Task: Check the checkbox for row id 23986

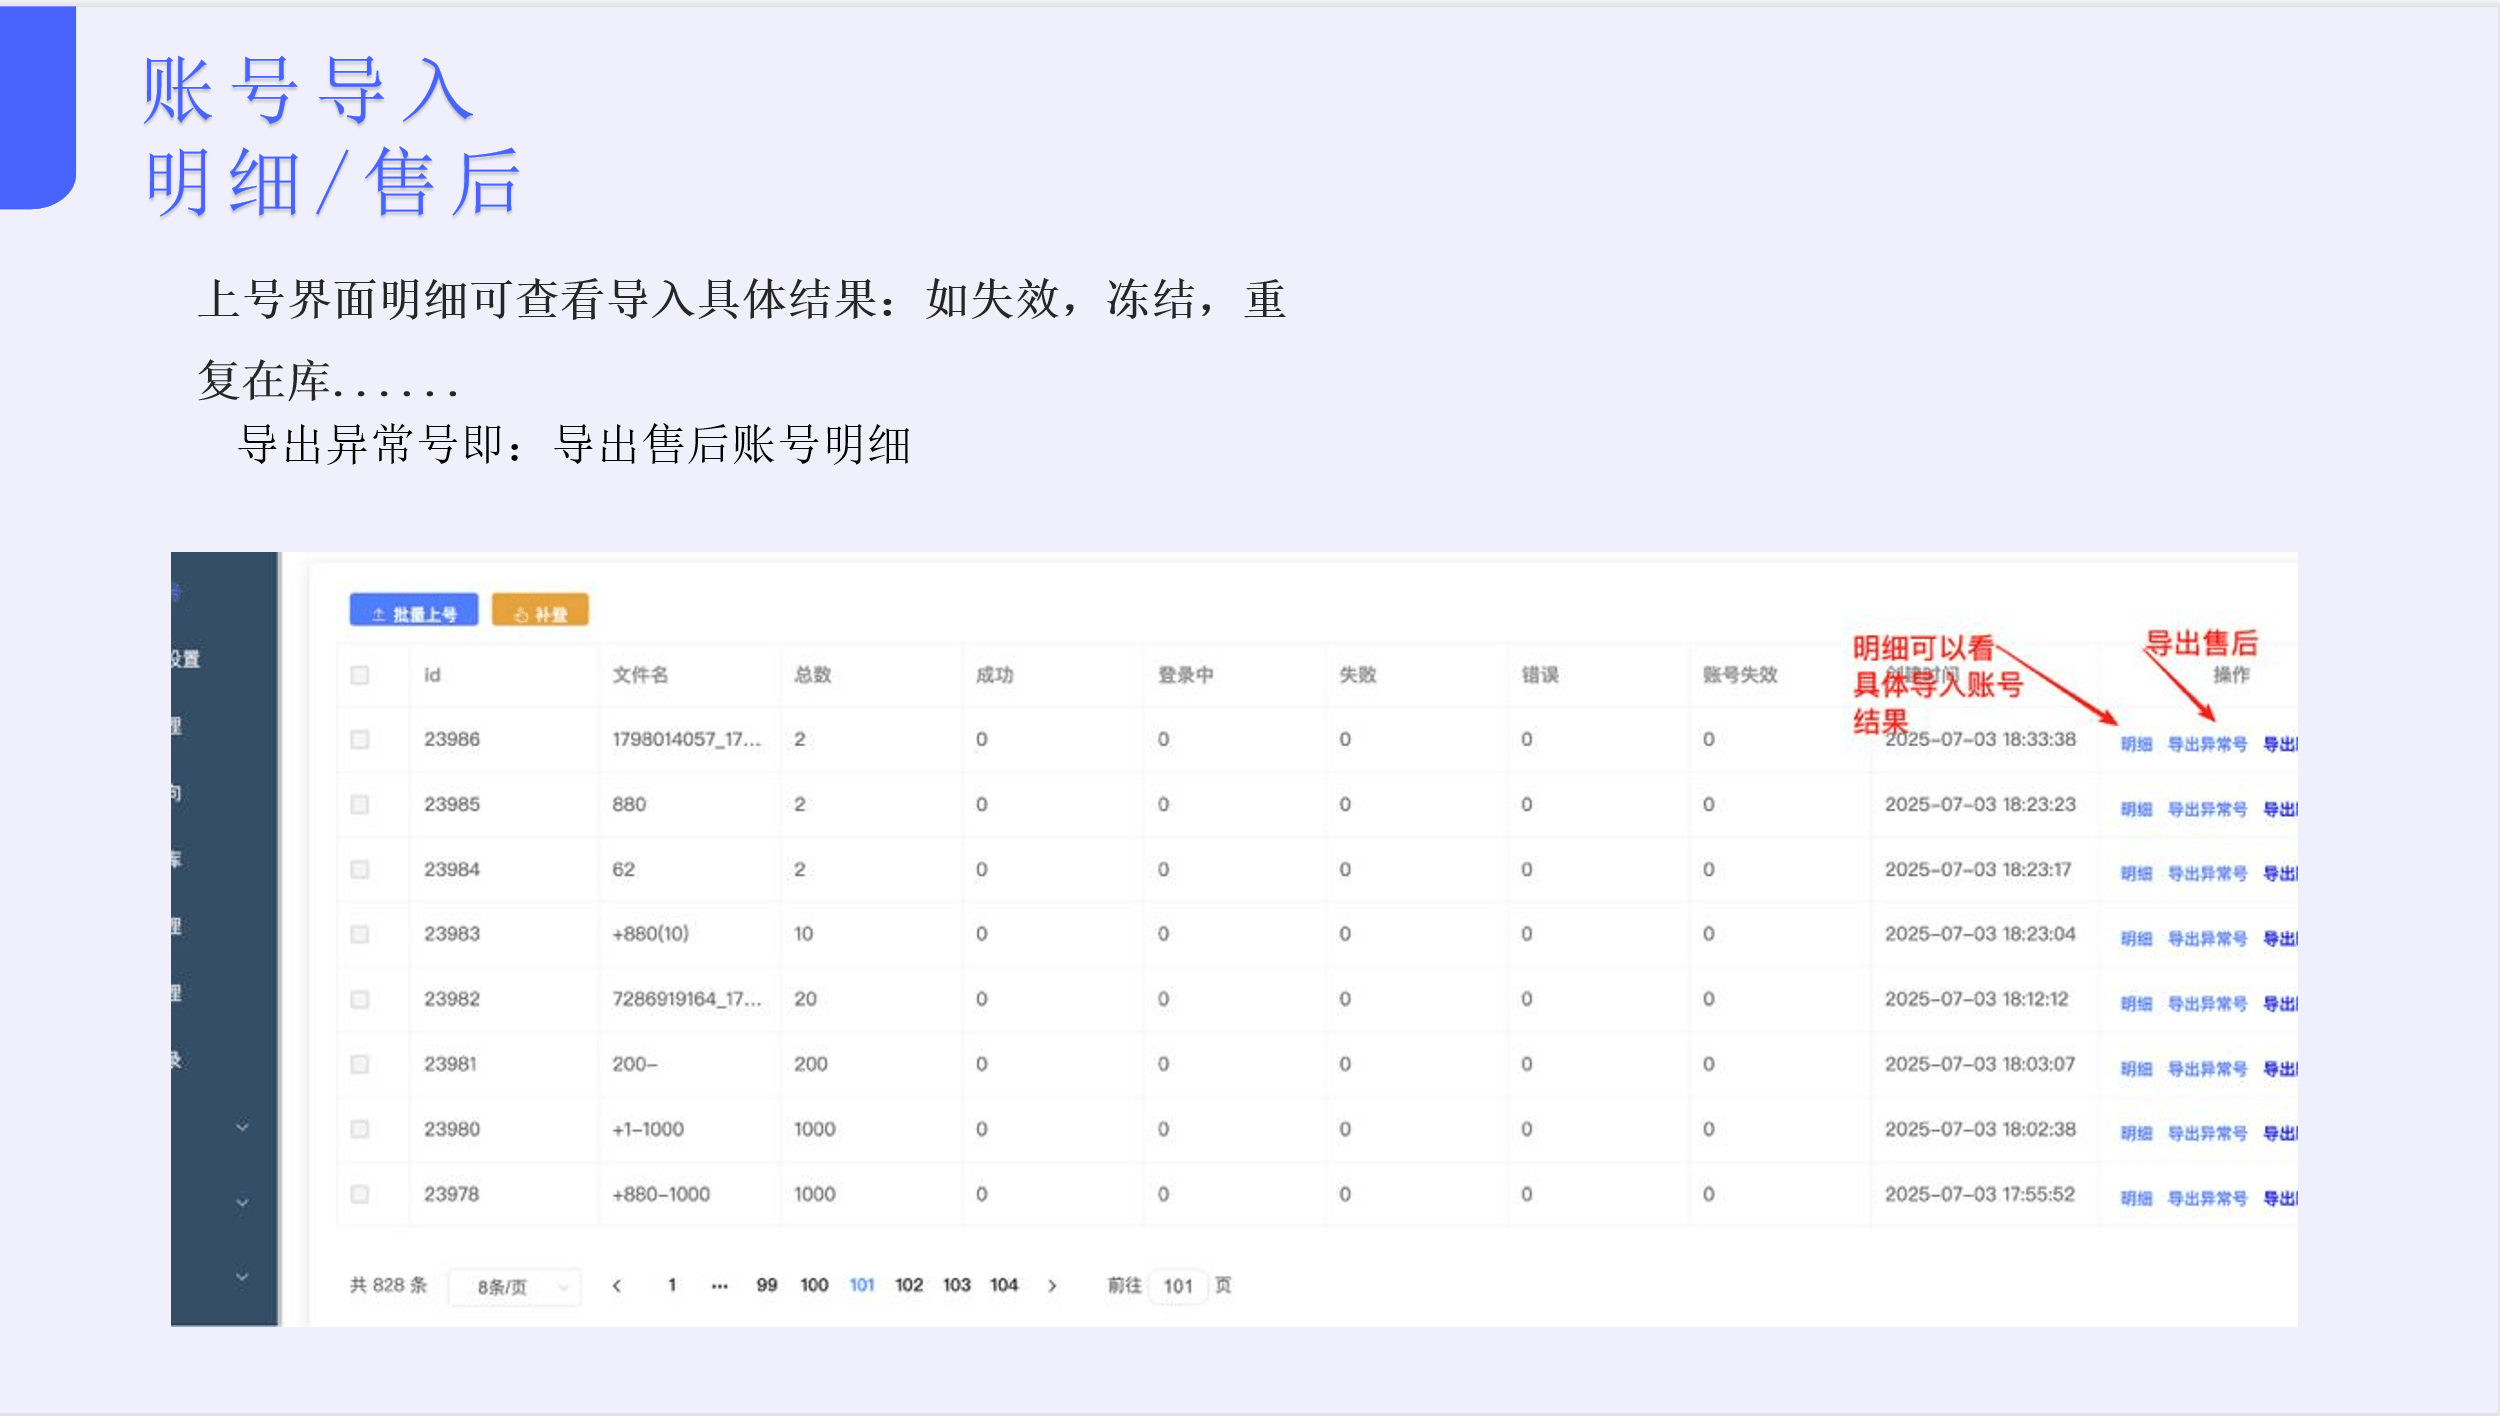Action: [x=361, y=739]
